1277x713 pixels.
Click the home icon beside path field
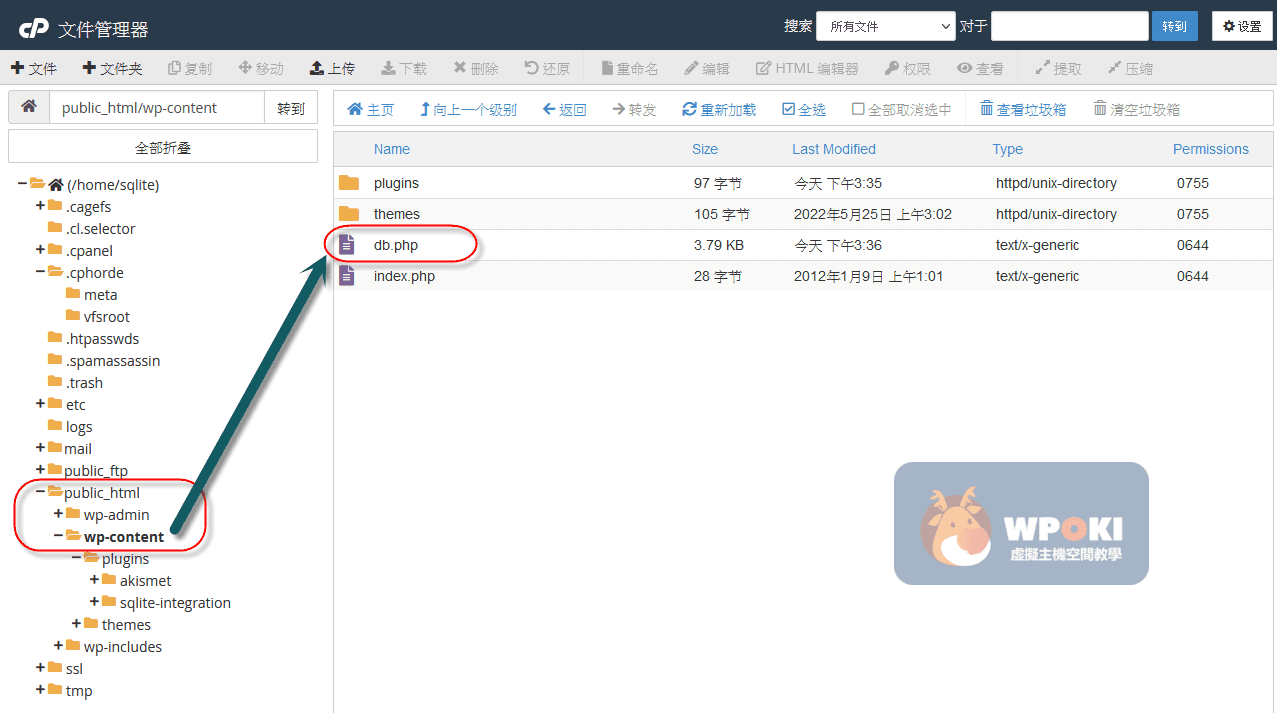[x=29, y=107]
